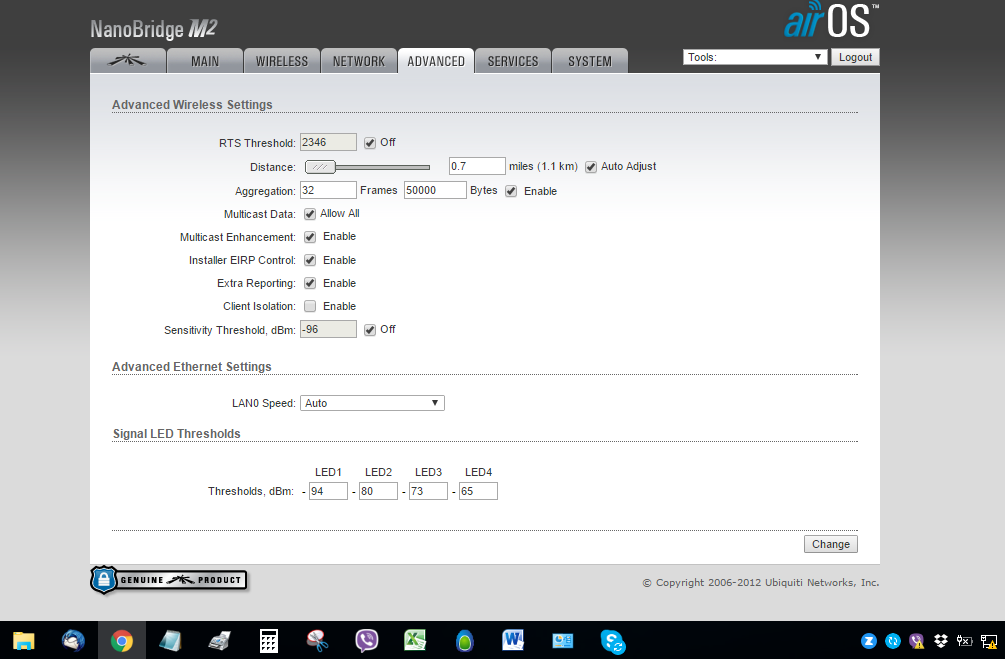Toggle Distance Auto Adjust checkbox
Screen dimensions: 1005x659
pos(591,167)
